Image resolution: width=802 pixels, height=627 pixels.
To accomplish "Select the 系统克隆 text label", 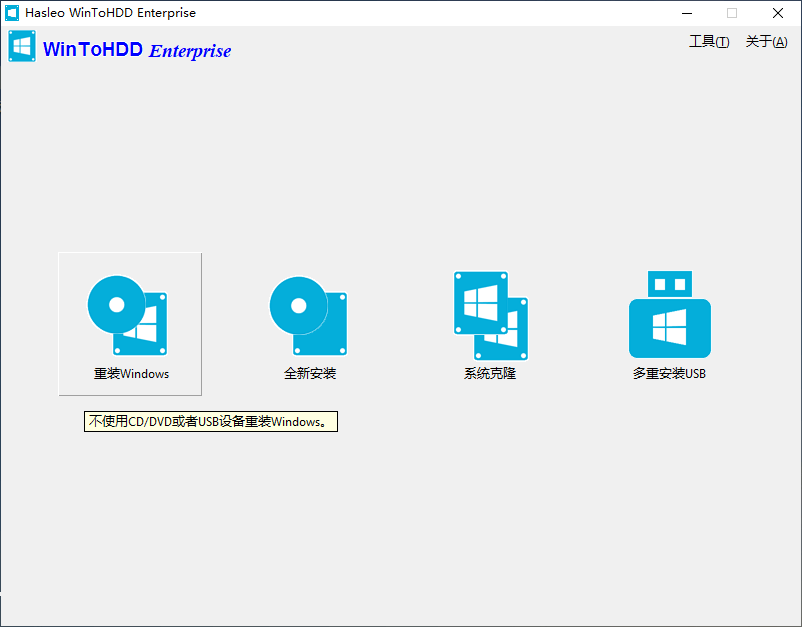I will (x=490, y=374).
